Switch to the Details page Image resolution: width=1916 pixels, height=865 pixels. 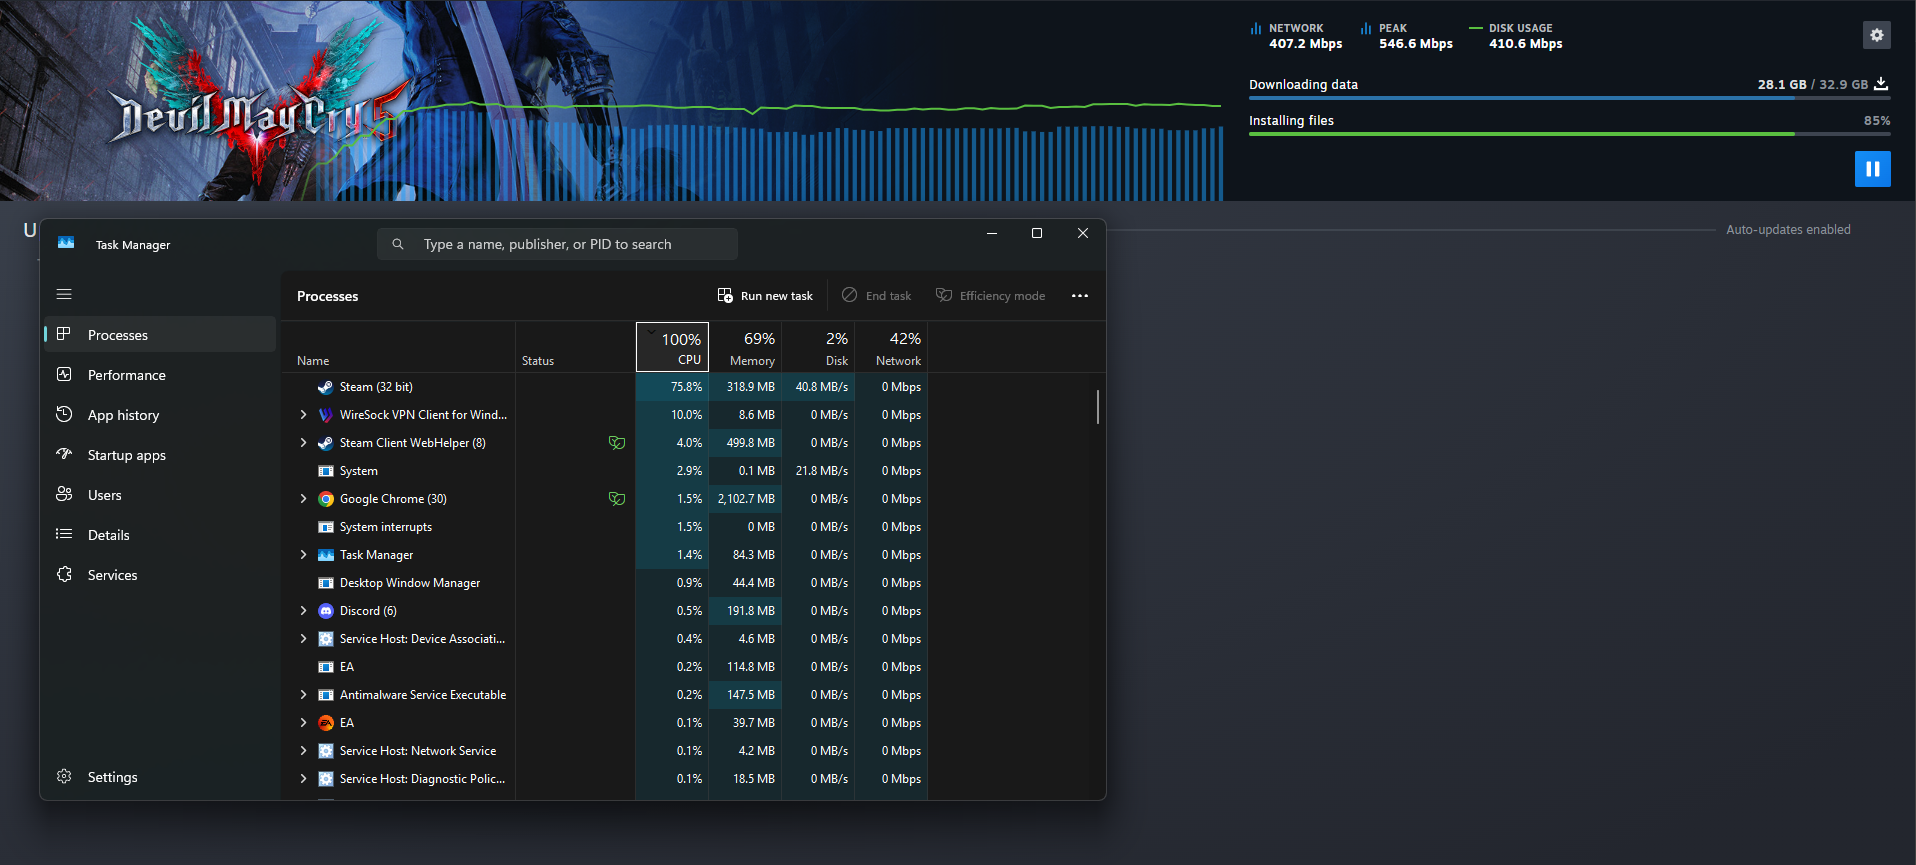160,535
